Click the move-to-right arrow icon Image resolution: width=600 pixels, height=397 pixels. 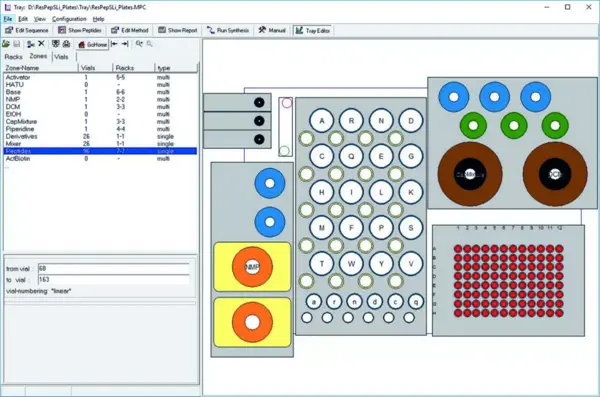[x=125, y=44]
